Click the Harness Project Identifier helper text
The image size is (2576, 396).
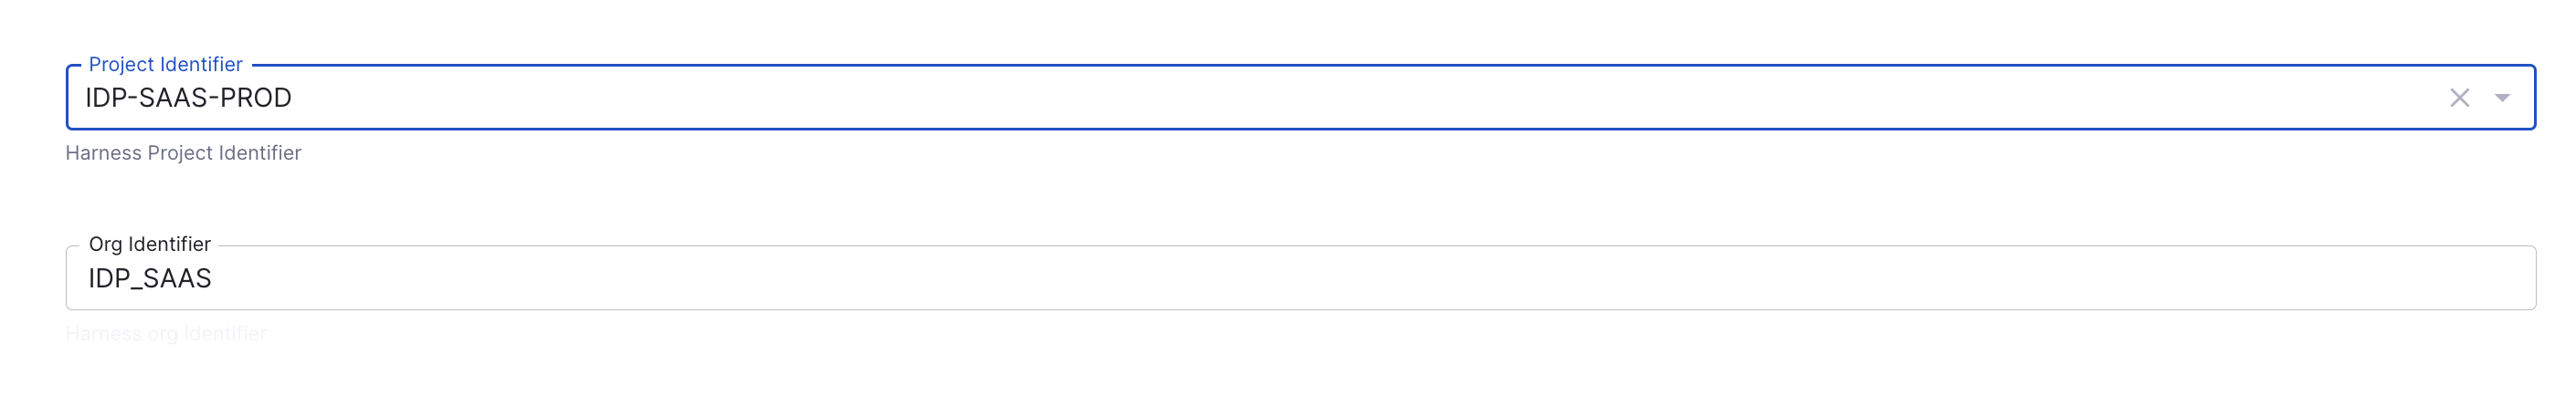click(x=183, y=153)
